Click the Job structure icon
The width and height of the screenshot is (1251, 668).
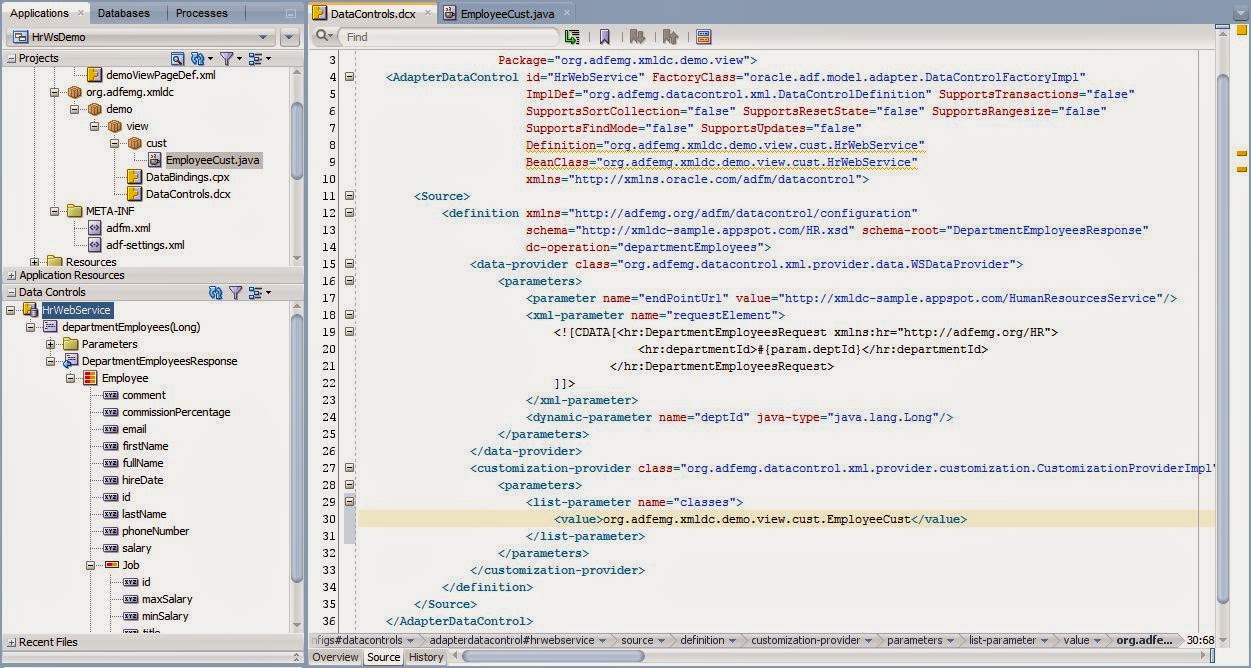(112, 565)
